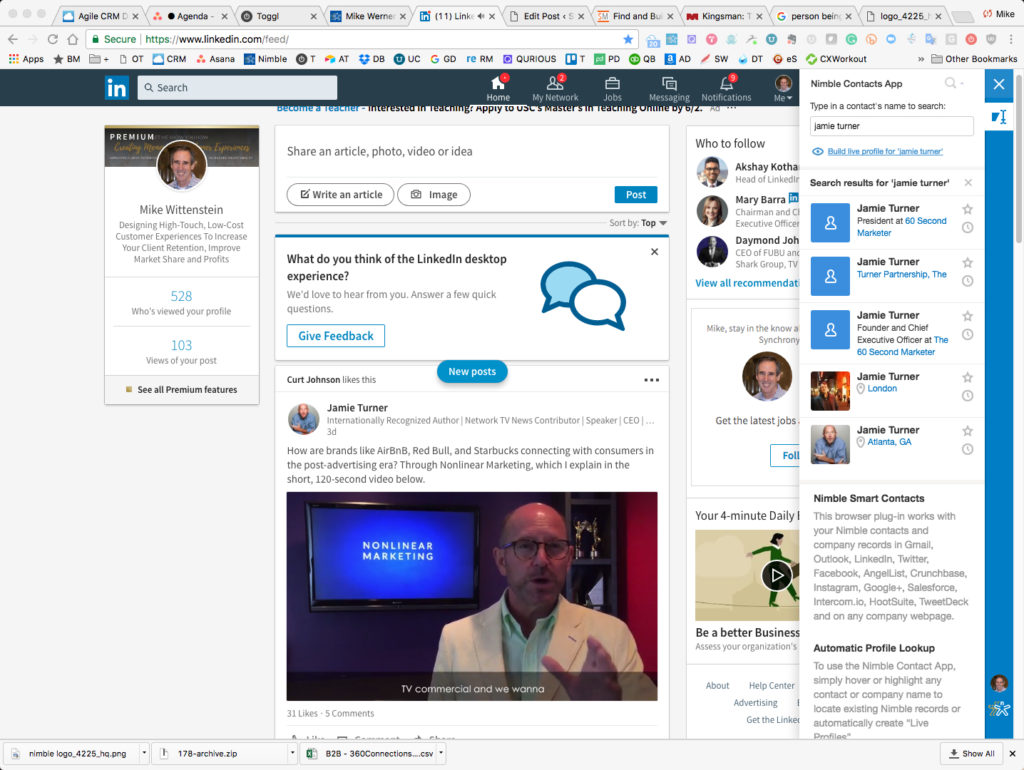Click See all Premium features

click(x=181, y=390)
